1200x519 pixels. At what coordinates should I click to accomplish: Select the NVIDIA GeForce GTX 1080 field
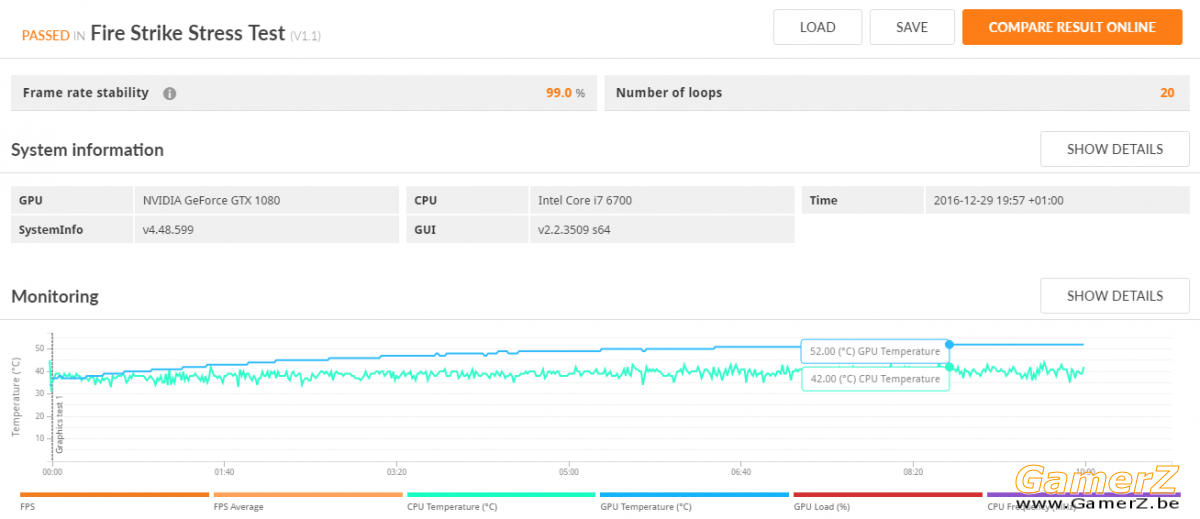pyautogui.click(x=267, y=200)
